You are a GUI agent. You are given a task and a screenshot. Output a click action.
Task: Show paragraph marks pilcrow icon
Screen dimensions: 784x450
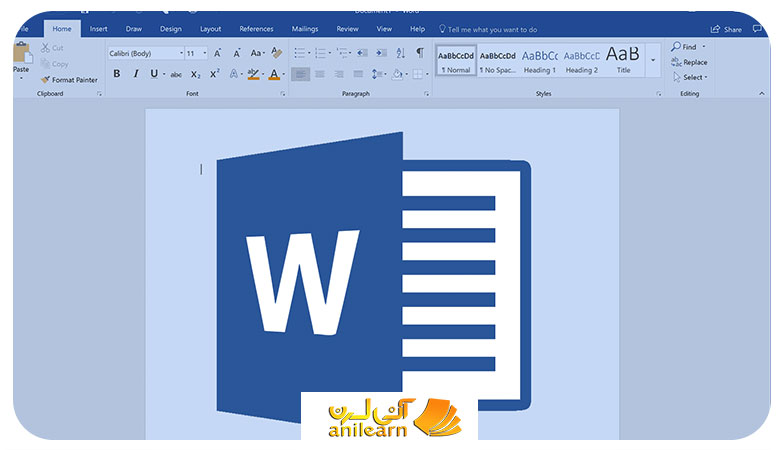click(x=420, y=52)
